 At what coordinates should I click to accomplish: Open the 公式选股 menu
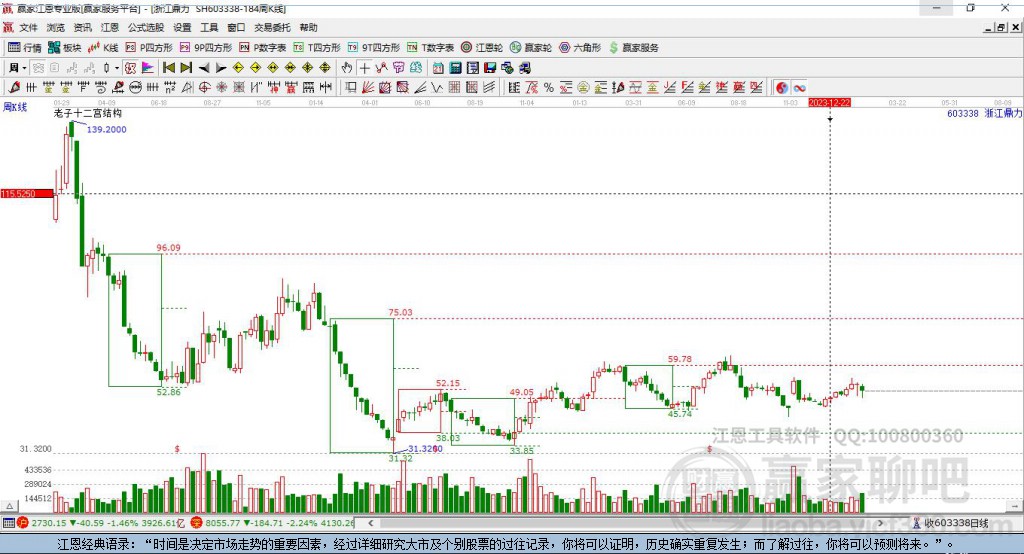click(146, 27)
